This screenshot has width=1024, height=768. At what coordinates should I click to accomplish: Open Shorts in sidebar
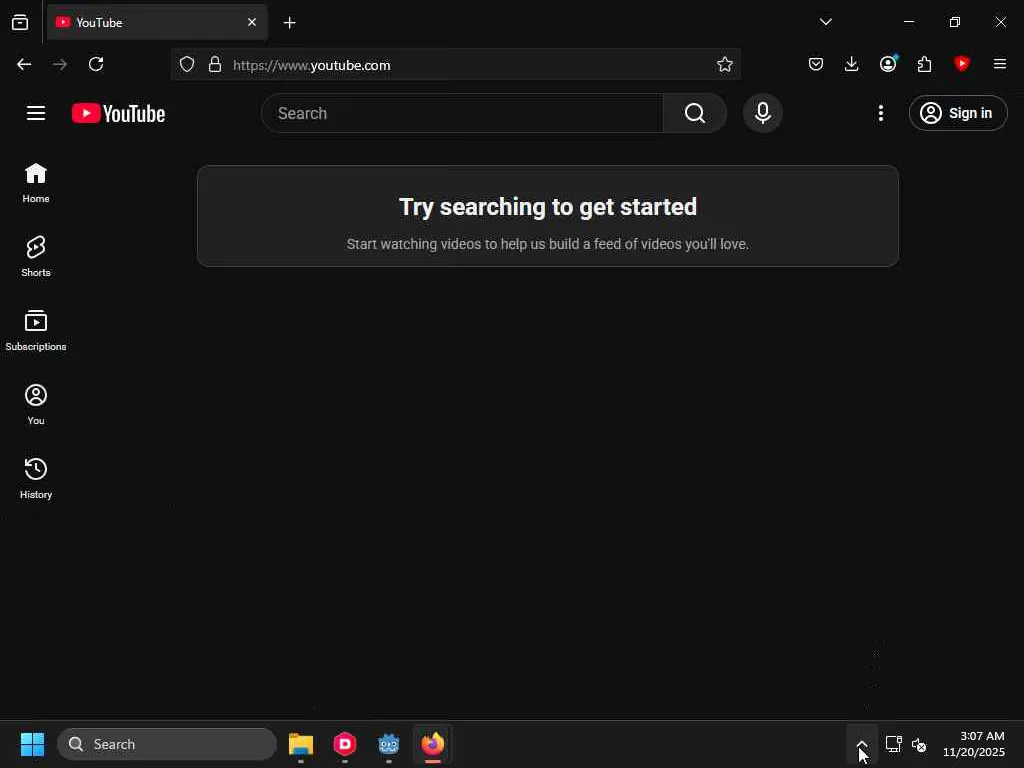click(36, 257)
